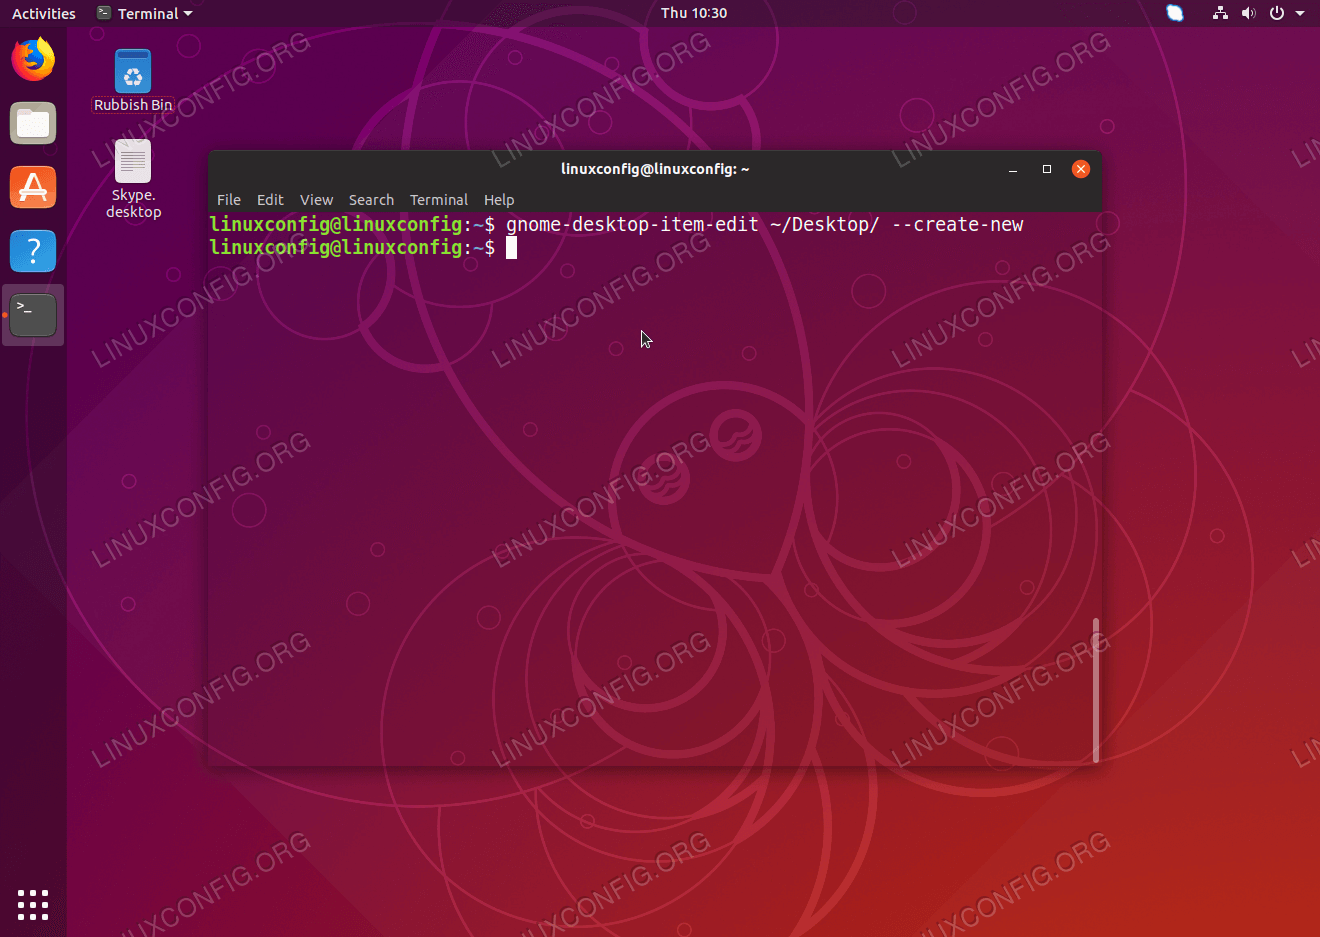Screen dimensions: 1320x937
Task: Open the Help dock icon
Action: coord(33,251)
